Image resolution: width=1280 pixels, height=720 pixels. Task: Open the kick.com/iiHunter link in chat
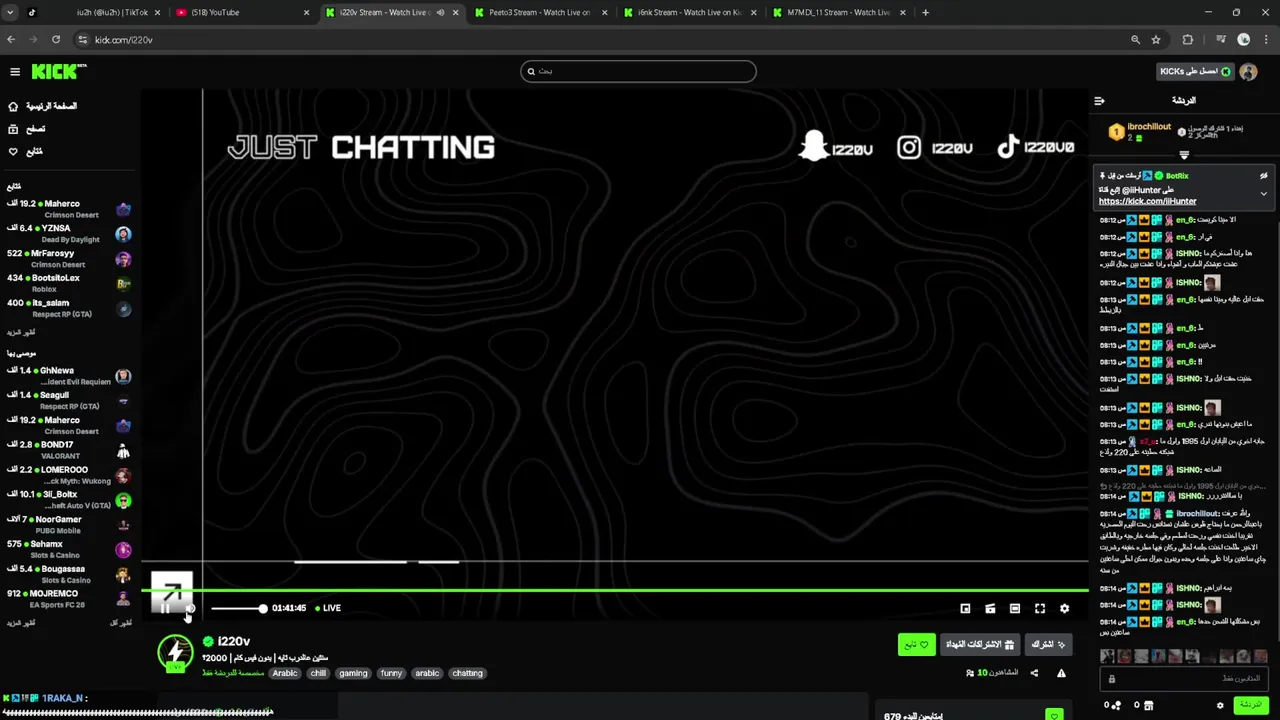(1147, 201)
